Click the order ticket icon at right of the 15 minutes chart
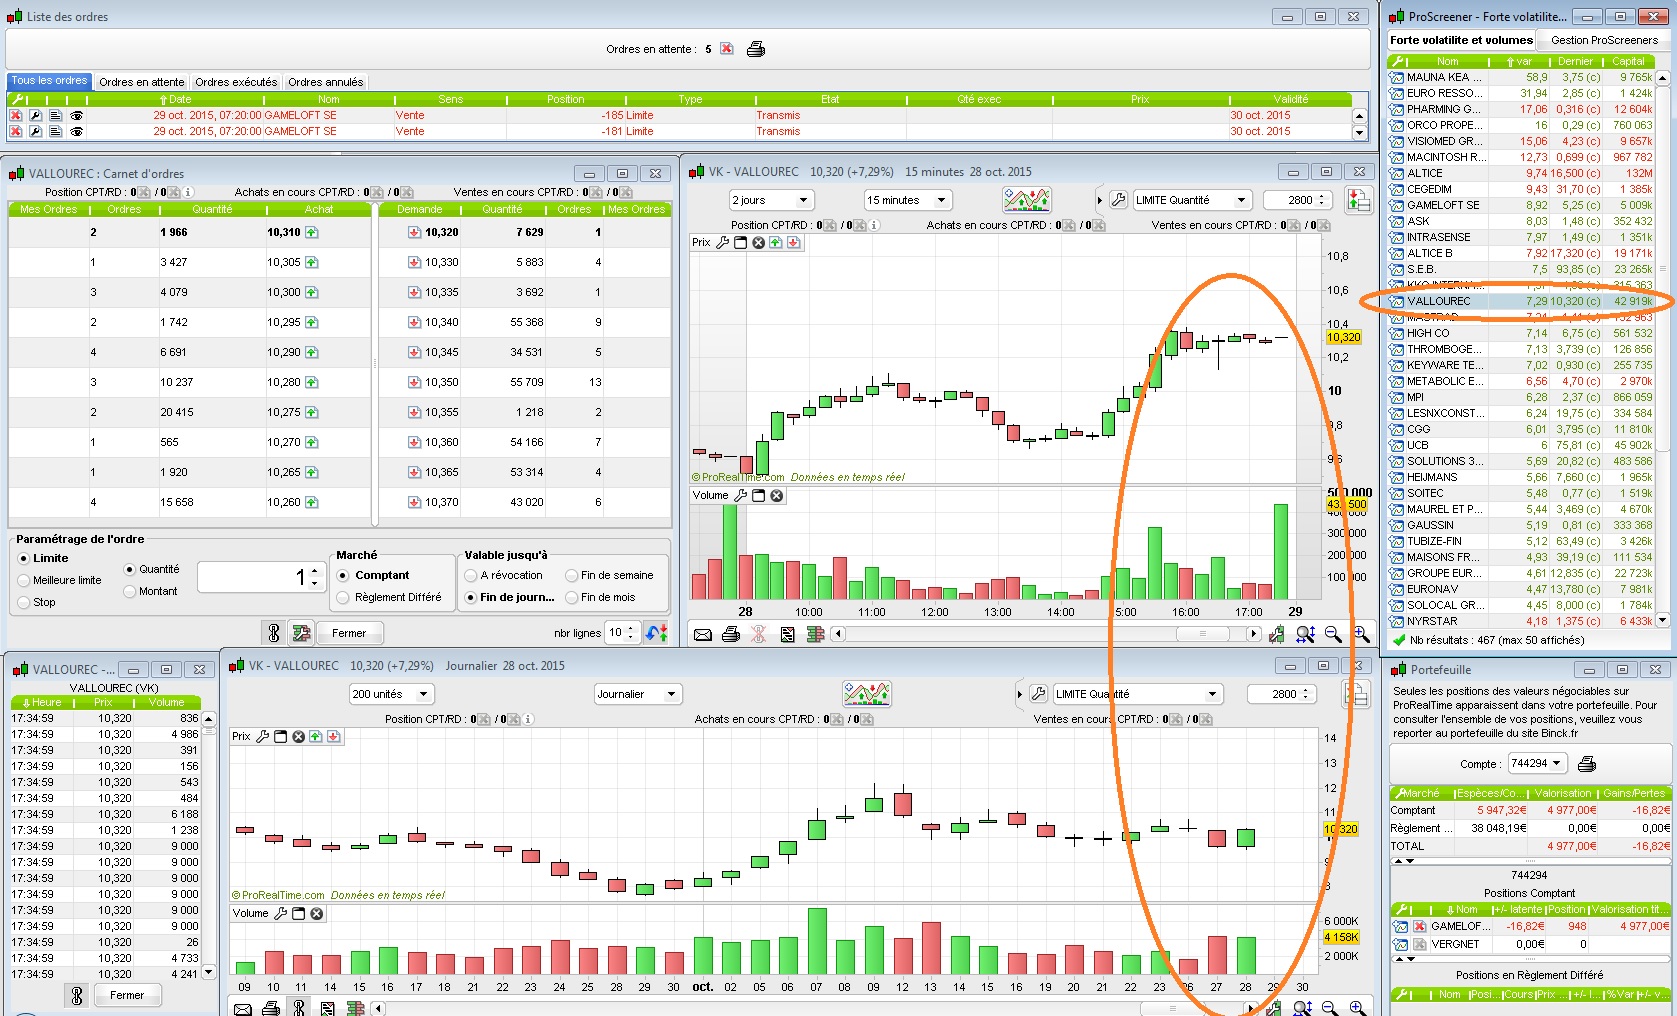Image resolution: width=1677 pixels, height=1016 pixels. (1359, 200)
